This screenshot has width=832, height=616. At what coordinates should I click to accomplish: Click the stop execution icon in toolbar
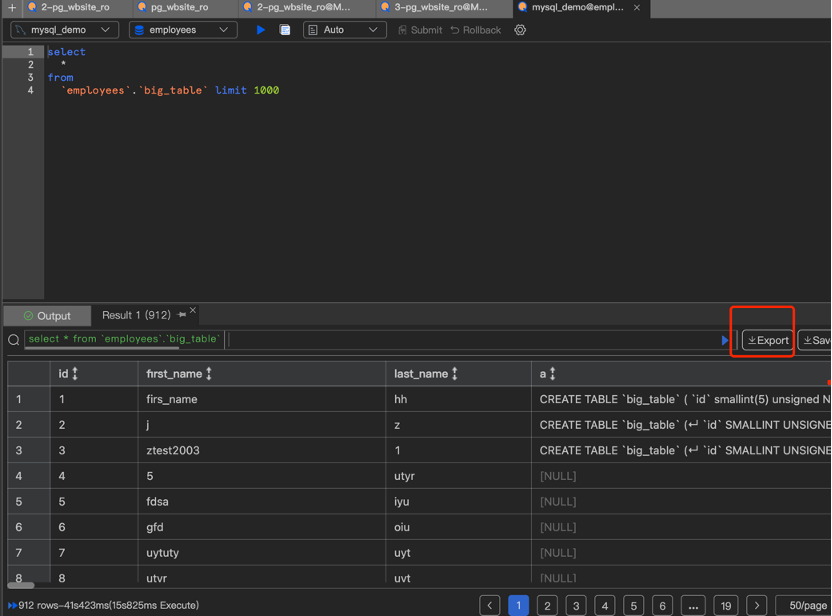tap(285, 30)
